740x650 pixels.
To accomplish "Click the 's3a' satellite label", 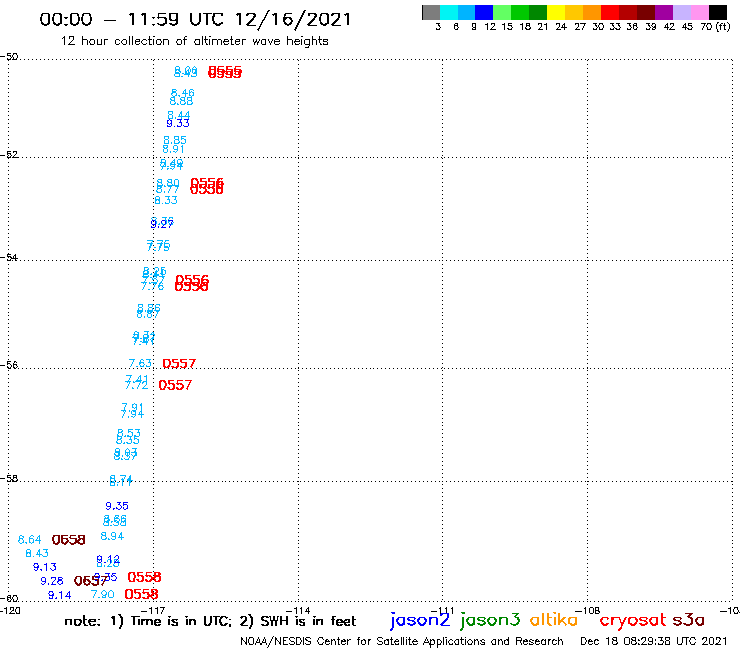I will pos(689,620).
